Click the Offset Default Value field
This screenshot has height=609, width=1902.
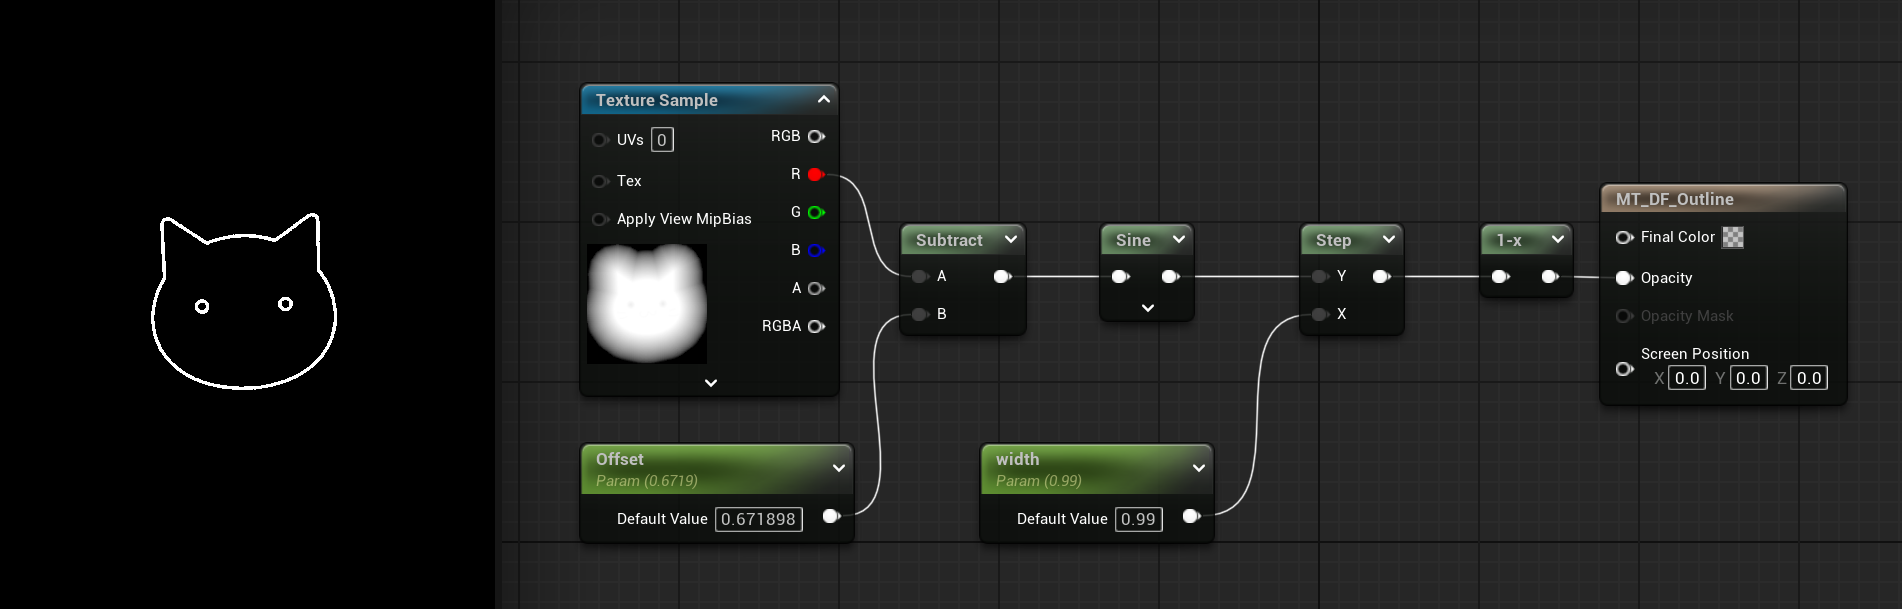pos(758,520)
